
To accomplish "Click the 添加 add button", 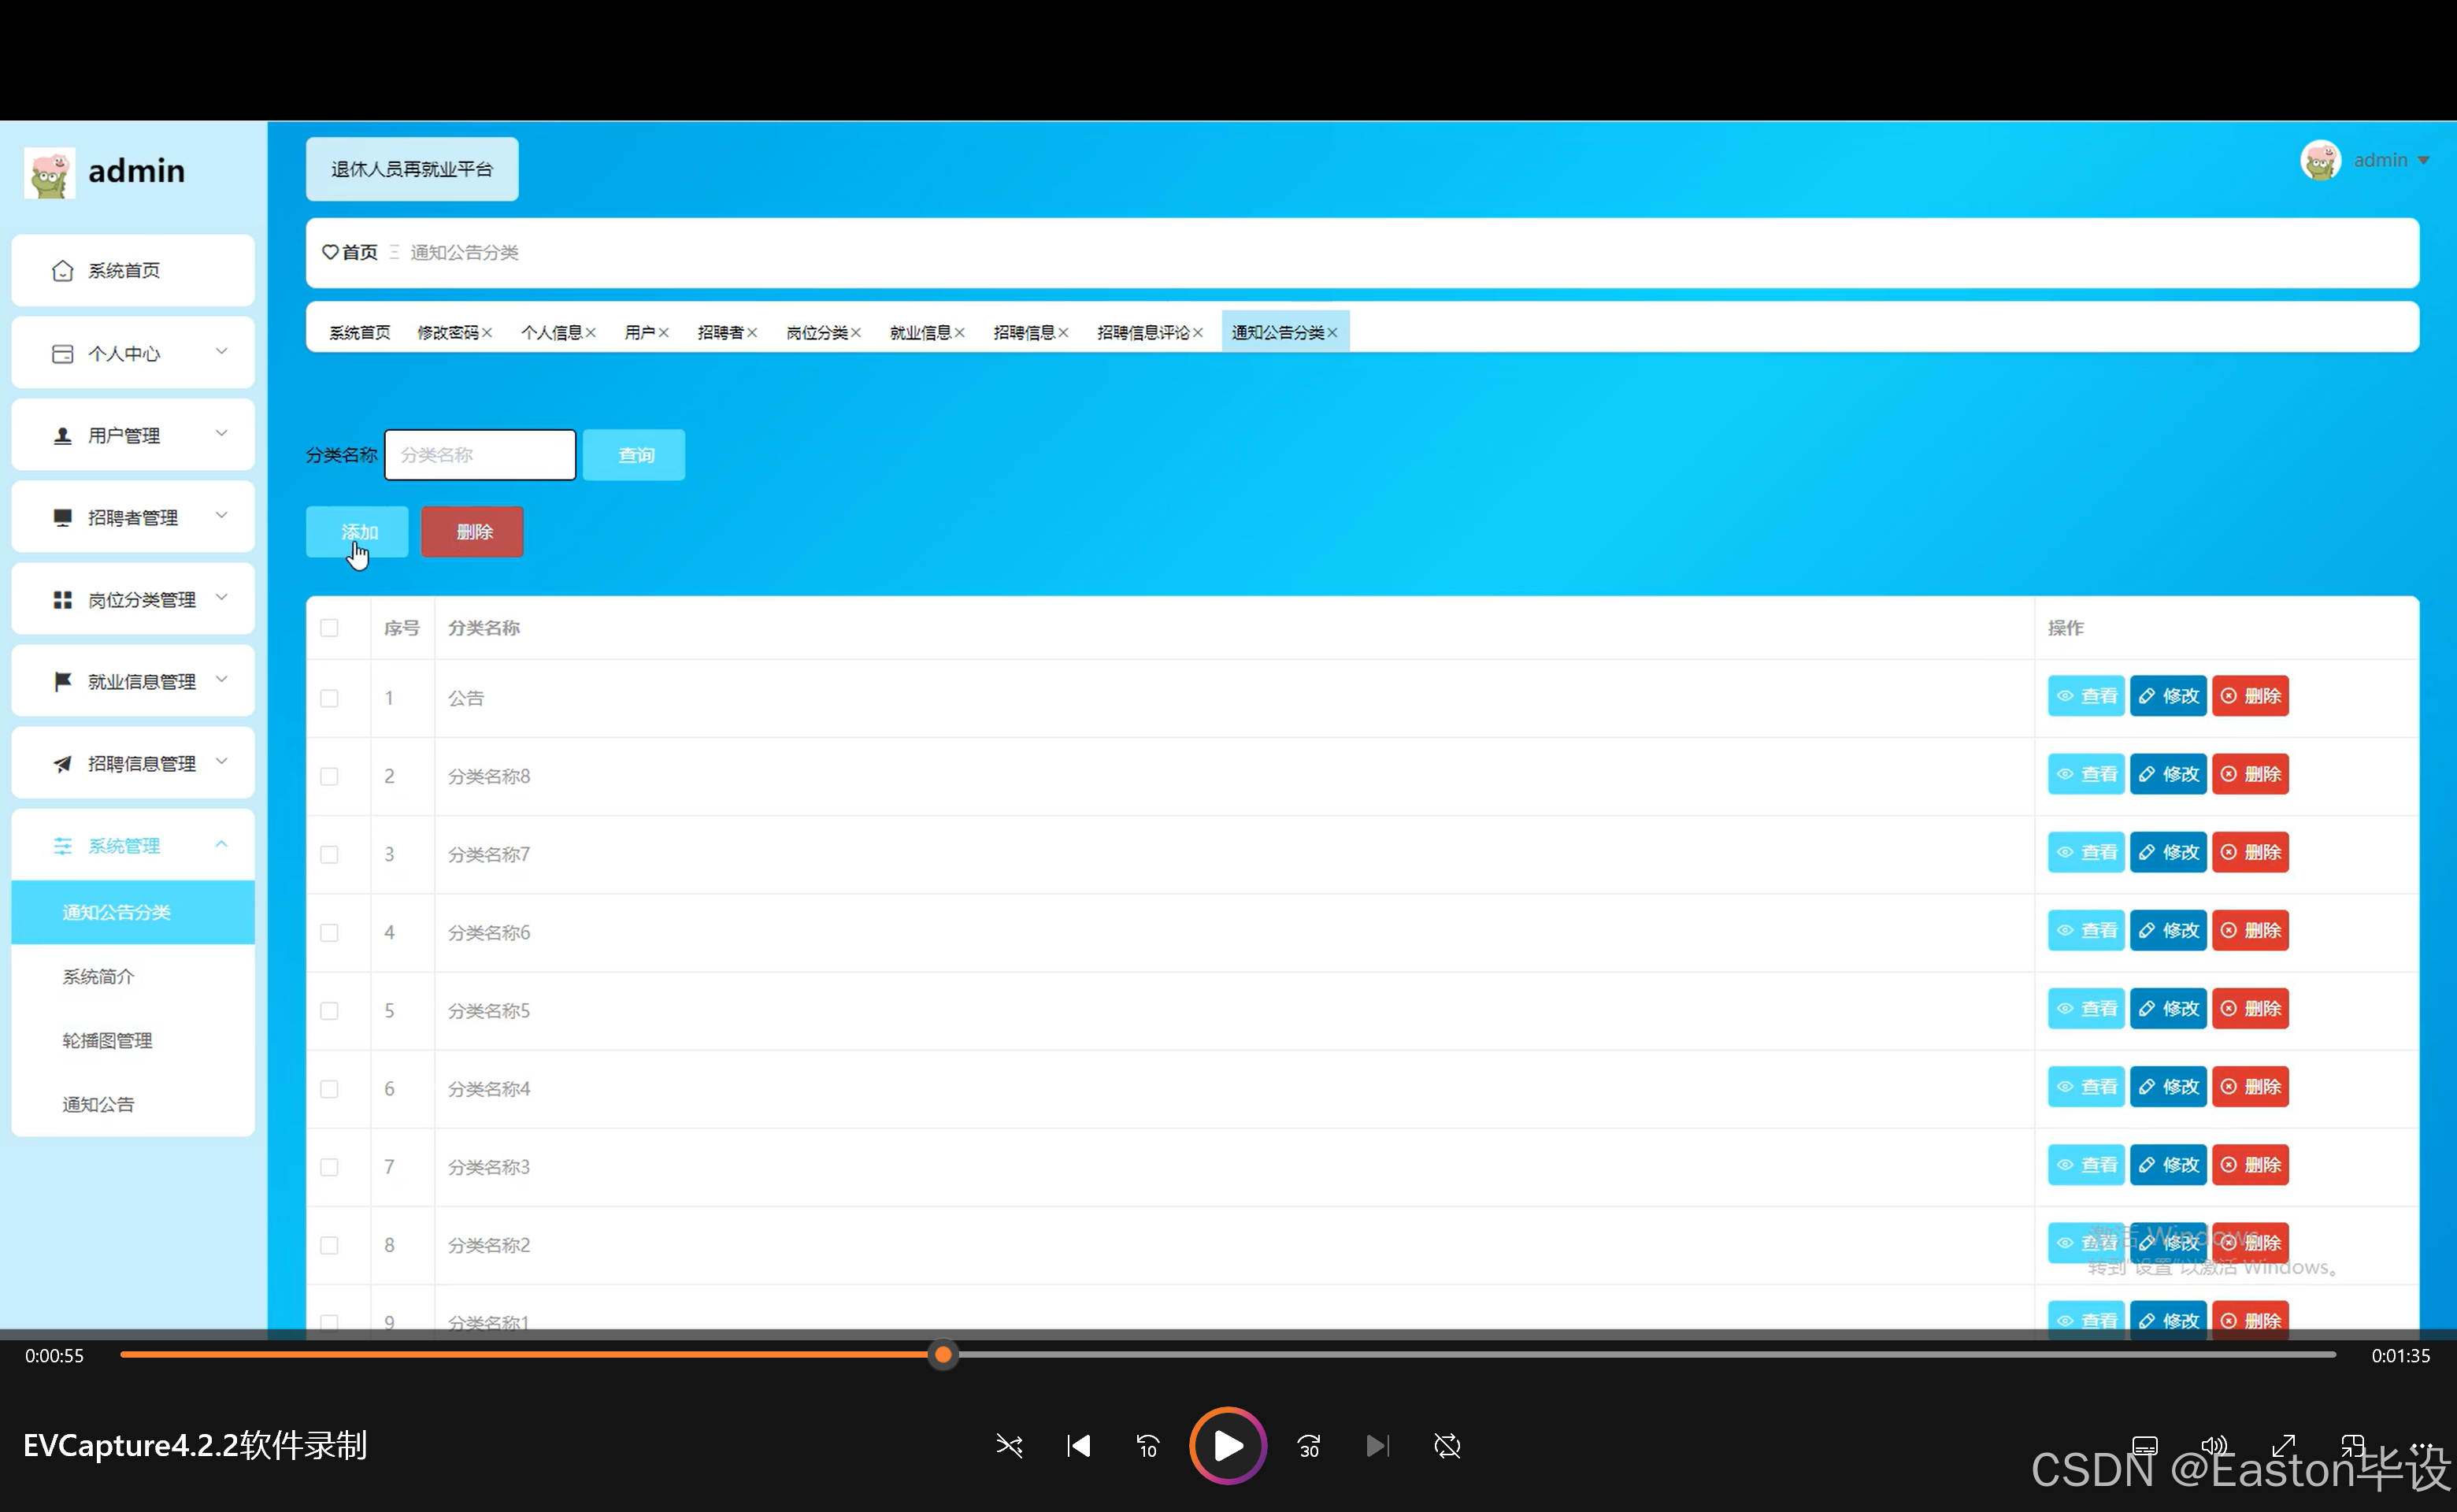I will 357,532.
